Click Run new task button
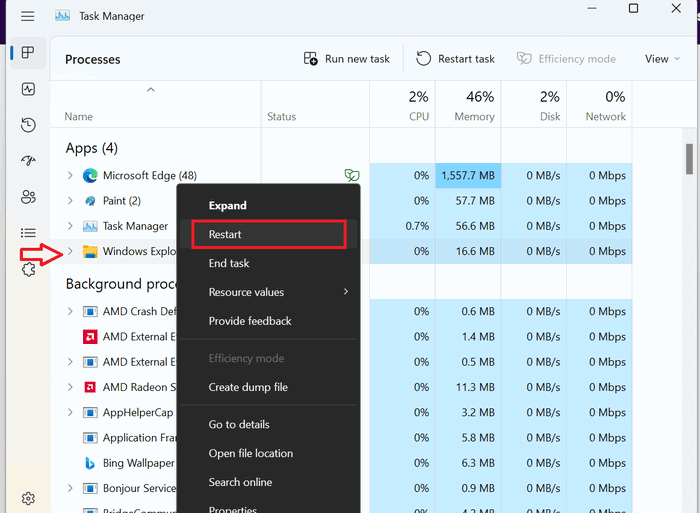 (x=346, y=59)
